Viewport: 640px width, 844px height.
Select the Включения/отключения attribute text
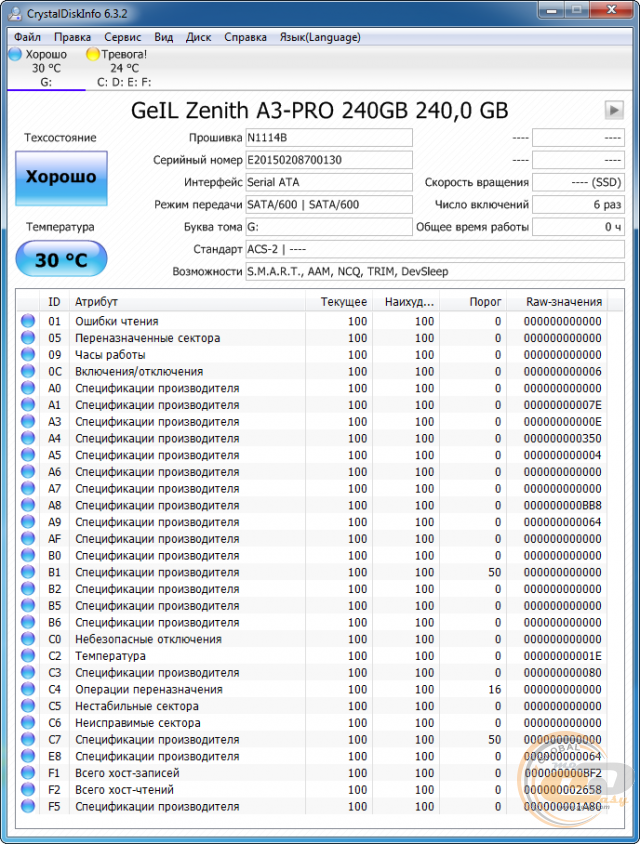tap(139, 371)
